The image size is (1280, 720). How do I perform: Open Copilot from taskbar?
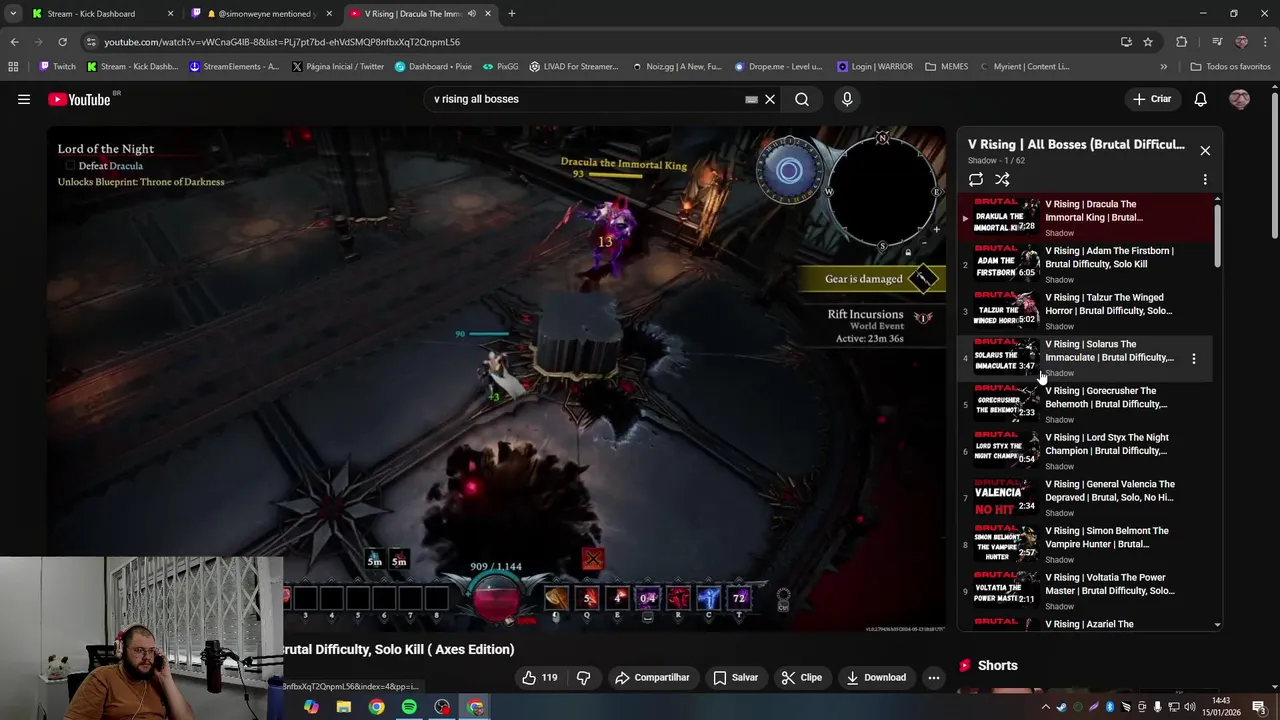point(311,707)
